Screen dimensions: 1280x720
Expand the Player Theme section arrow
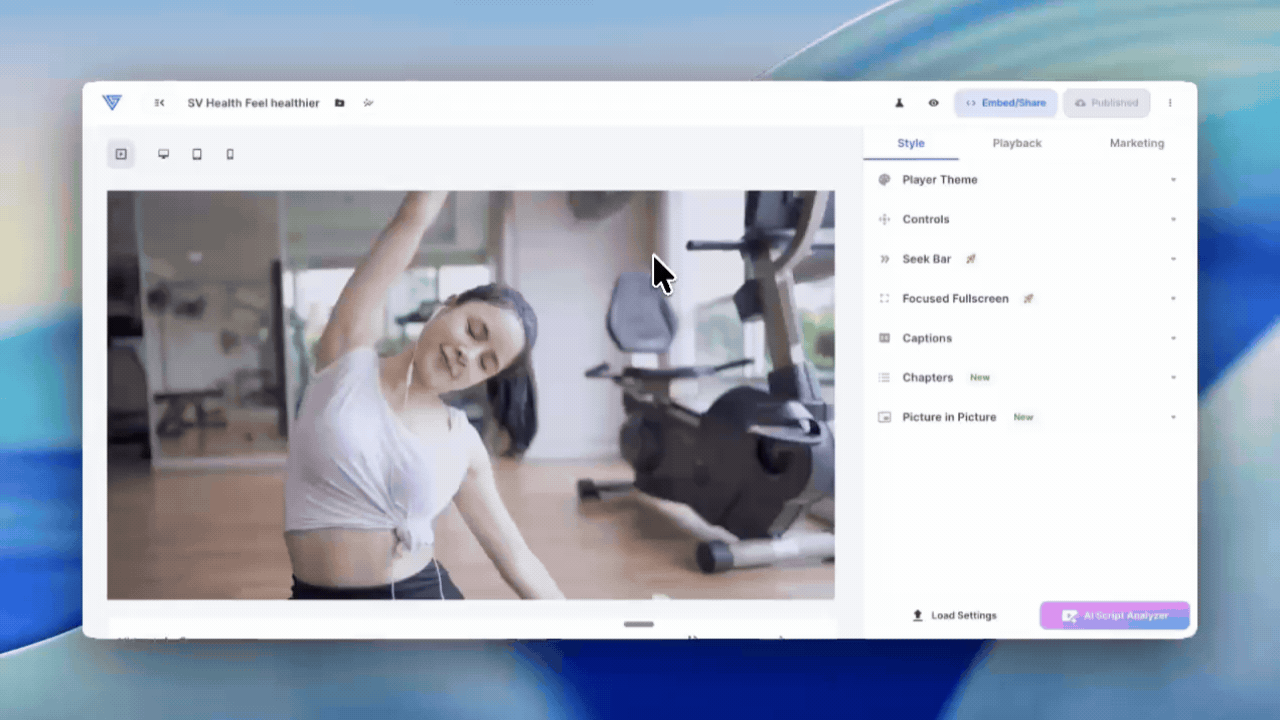(x=1173, y=180)
